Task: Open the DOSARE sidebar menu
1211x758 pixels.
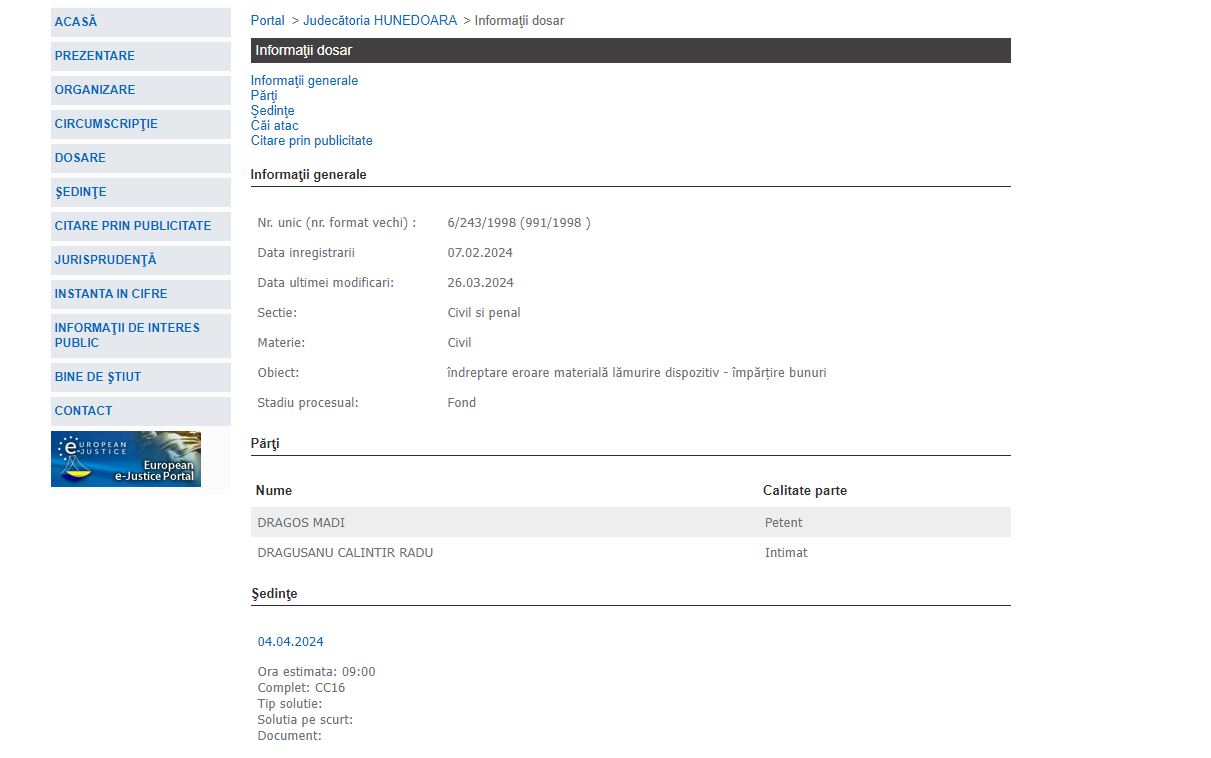Action: point(80,158)
